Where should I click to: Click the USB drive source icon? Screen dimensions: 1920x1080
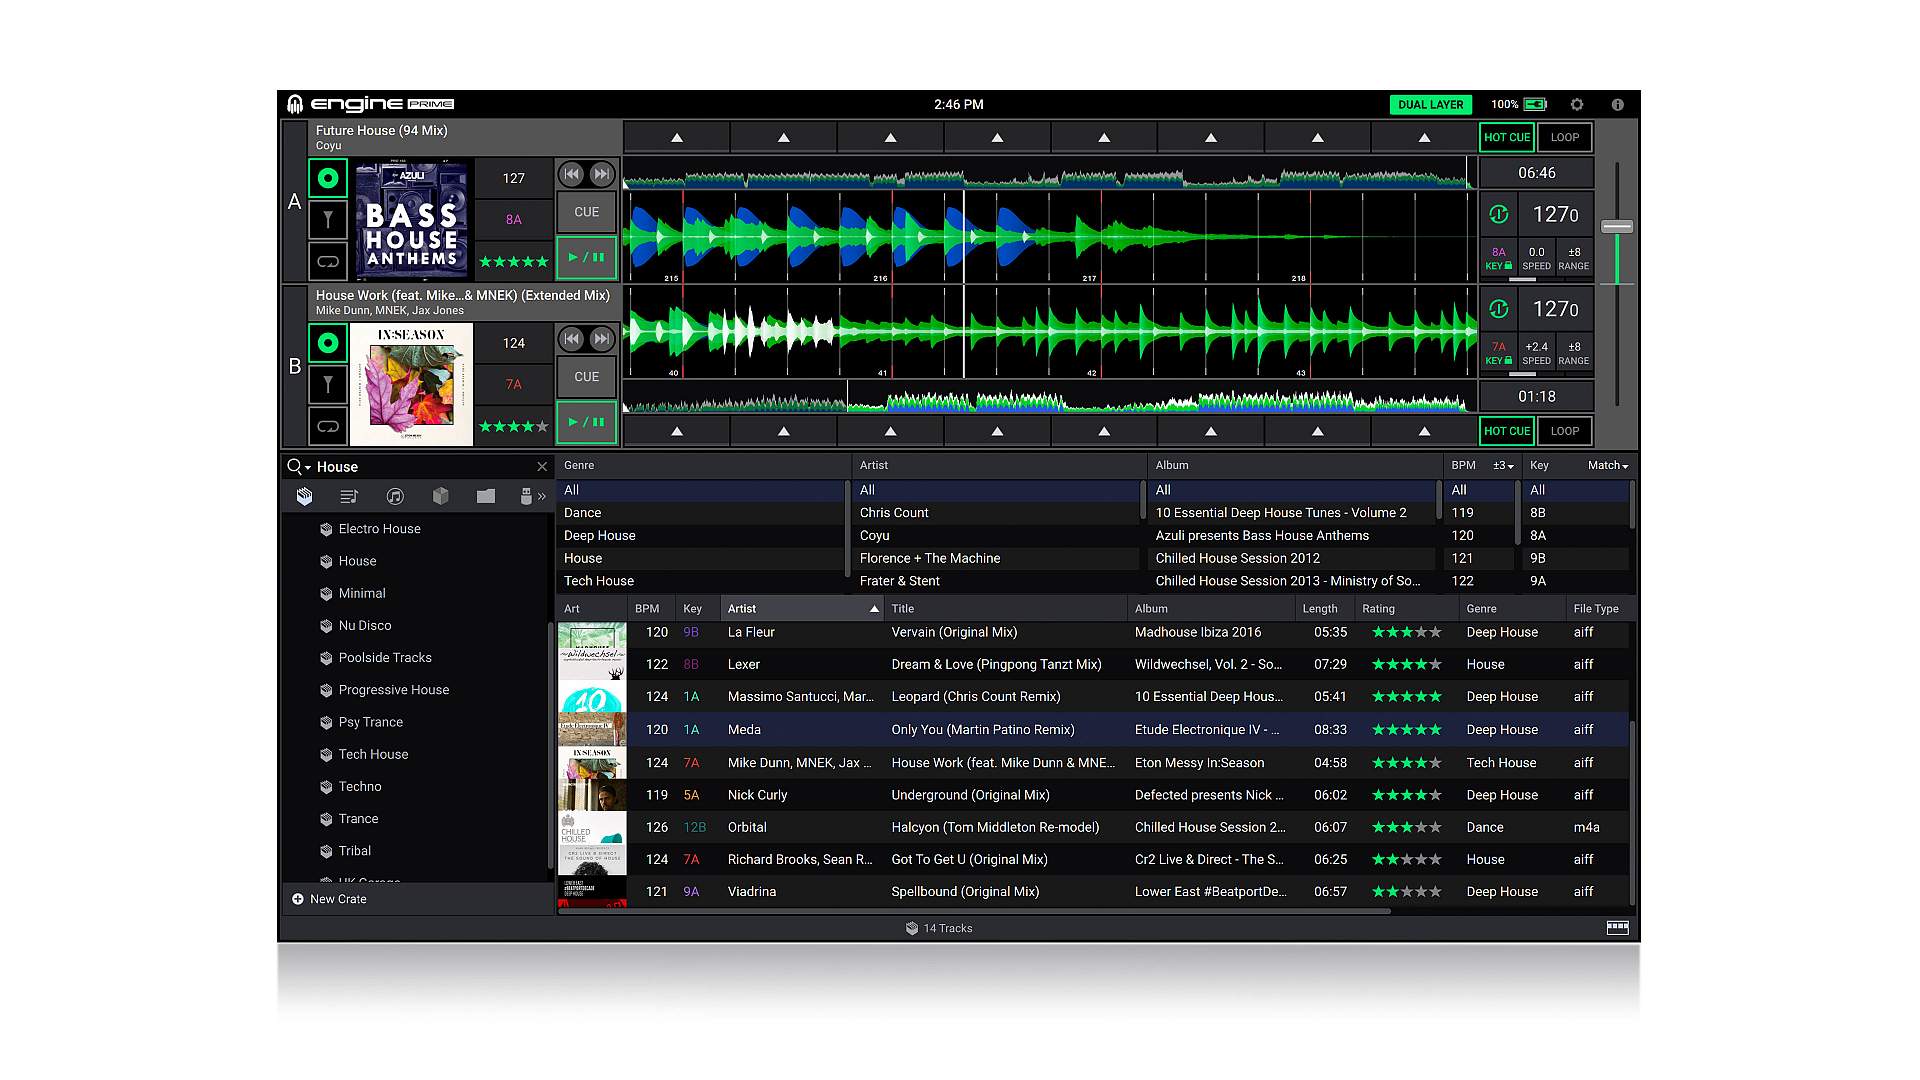[x=526, y=496]
